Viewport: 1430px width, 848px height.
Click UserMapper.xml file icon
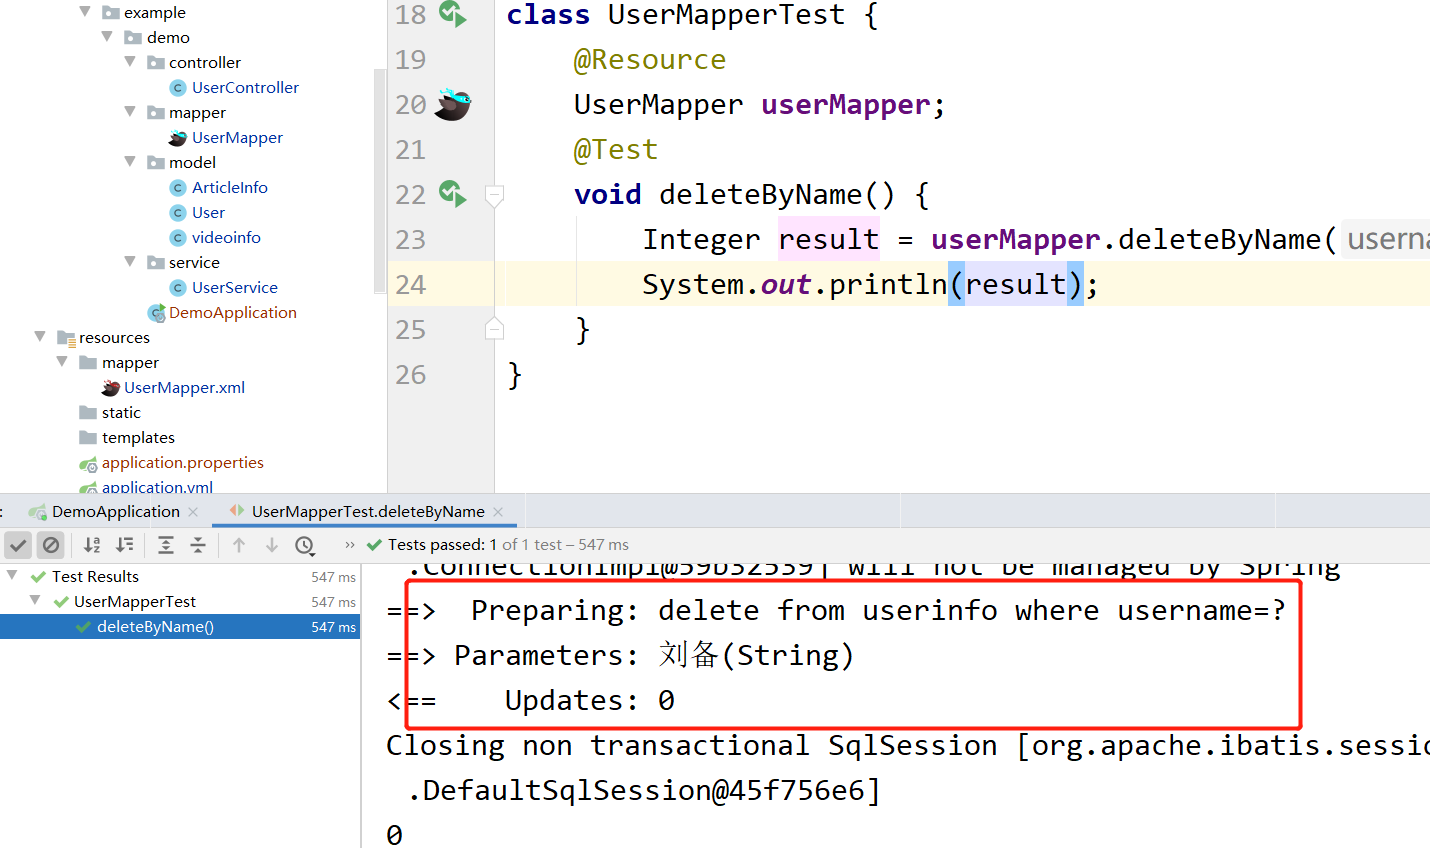click(111, 388)
